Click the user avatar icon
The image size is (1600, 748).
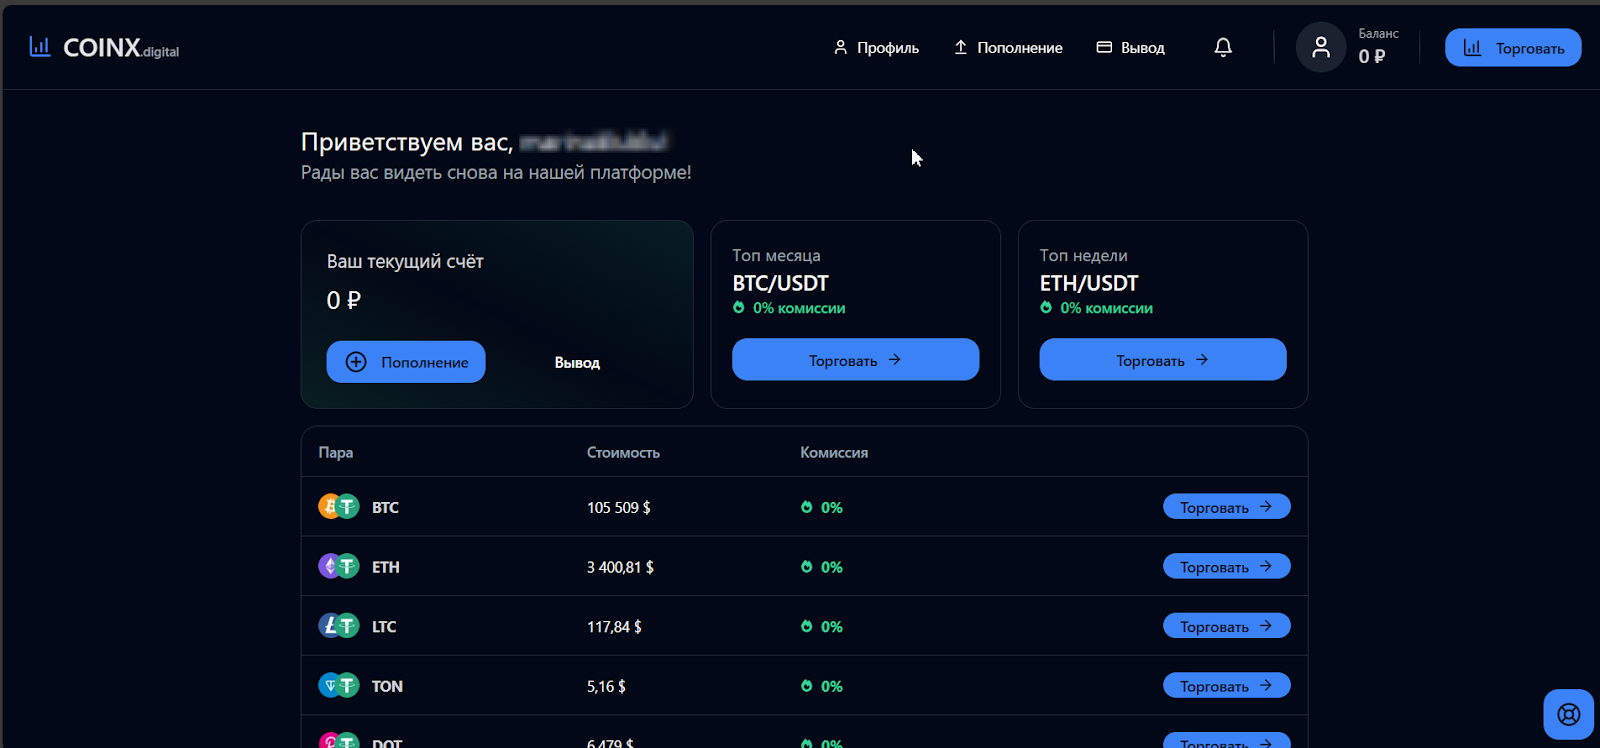click(1321, 47)
